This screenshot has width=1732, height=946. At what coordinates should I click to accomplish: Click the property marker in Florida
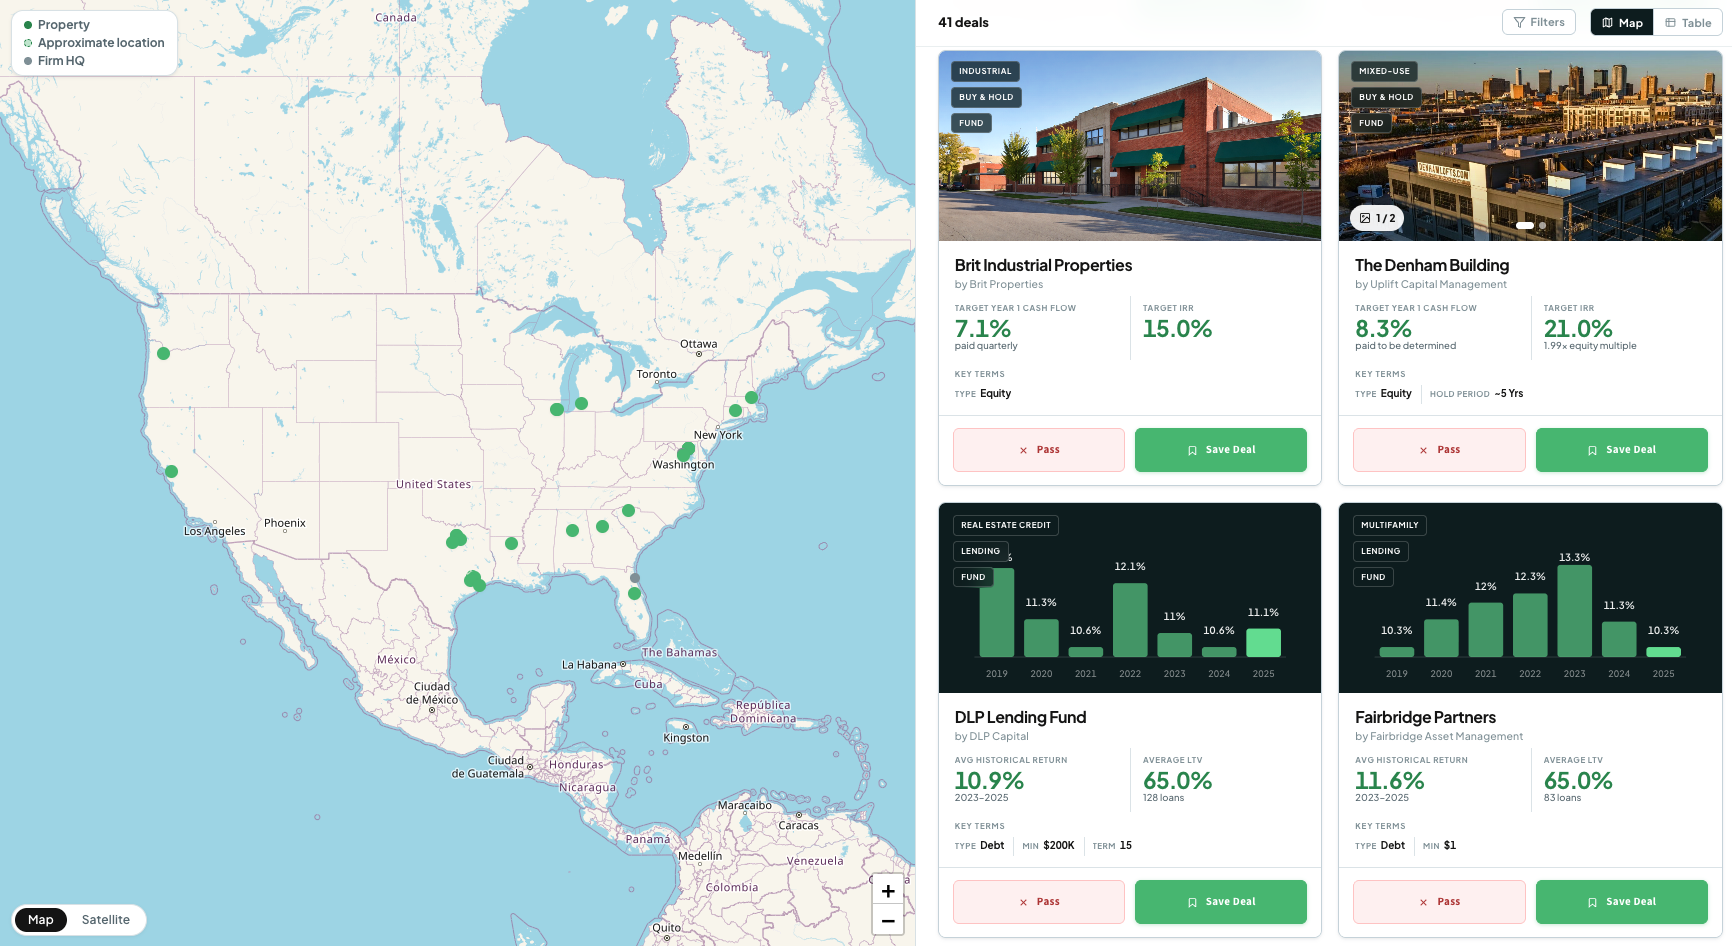tap(634, 594)
